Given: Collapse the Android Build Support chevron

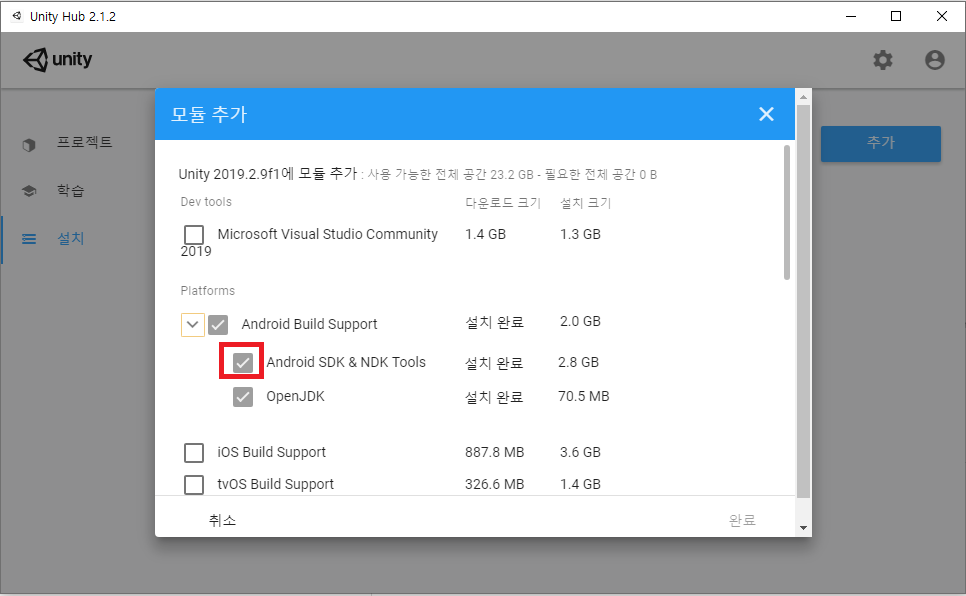Looking at the screenshot, I should pyautogui.click(x=193, y=324).
